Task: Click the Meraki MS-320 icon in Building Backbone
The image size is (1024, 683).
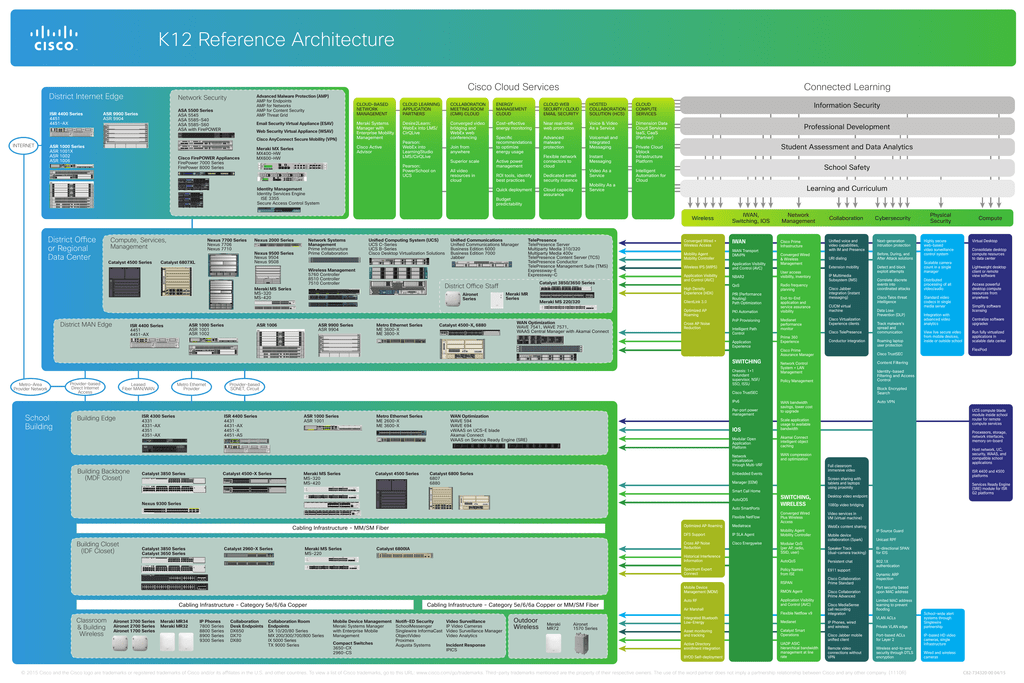Action: pyautogui.click(x=330, y=490)
